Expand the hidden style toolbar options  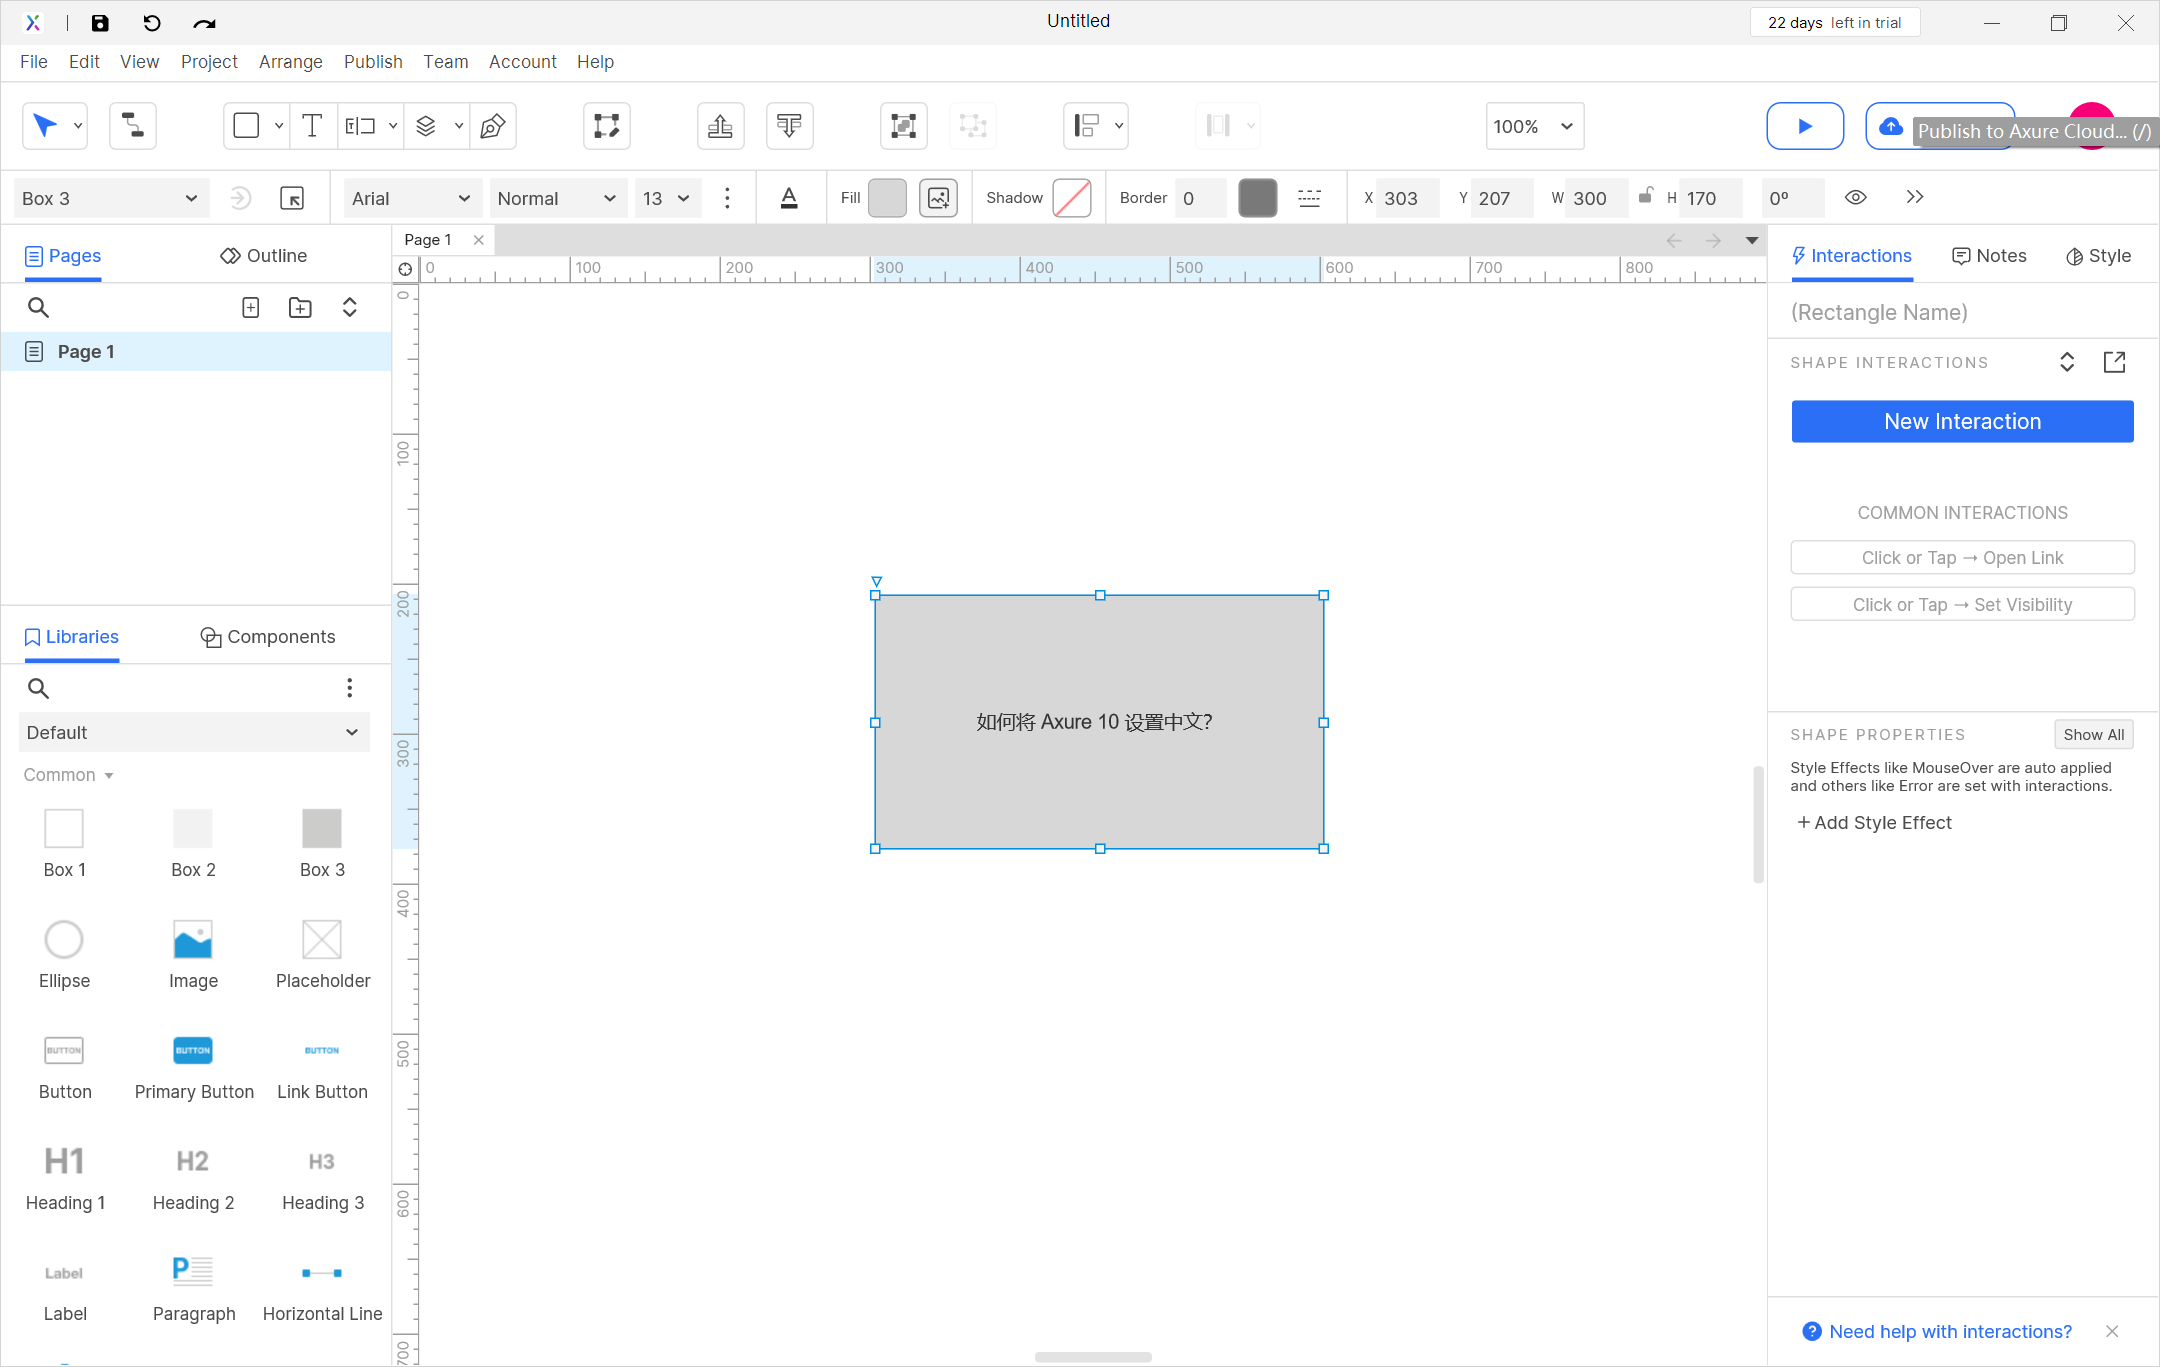pos(1915,197)
